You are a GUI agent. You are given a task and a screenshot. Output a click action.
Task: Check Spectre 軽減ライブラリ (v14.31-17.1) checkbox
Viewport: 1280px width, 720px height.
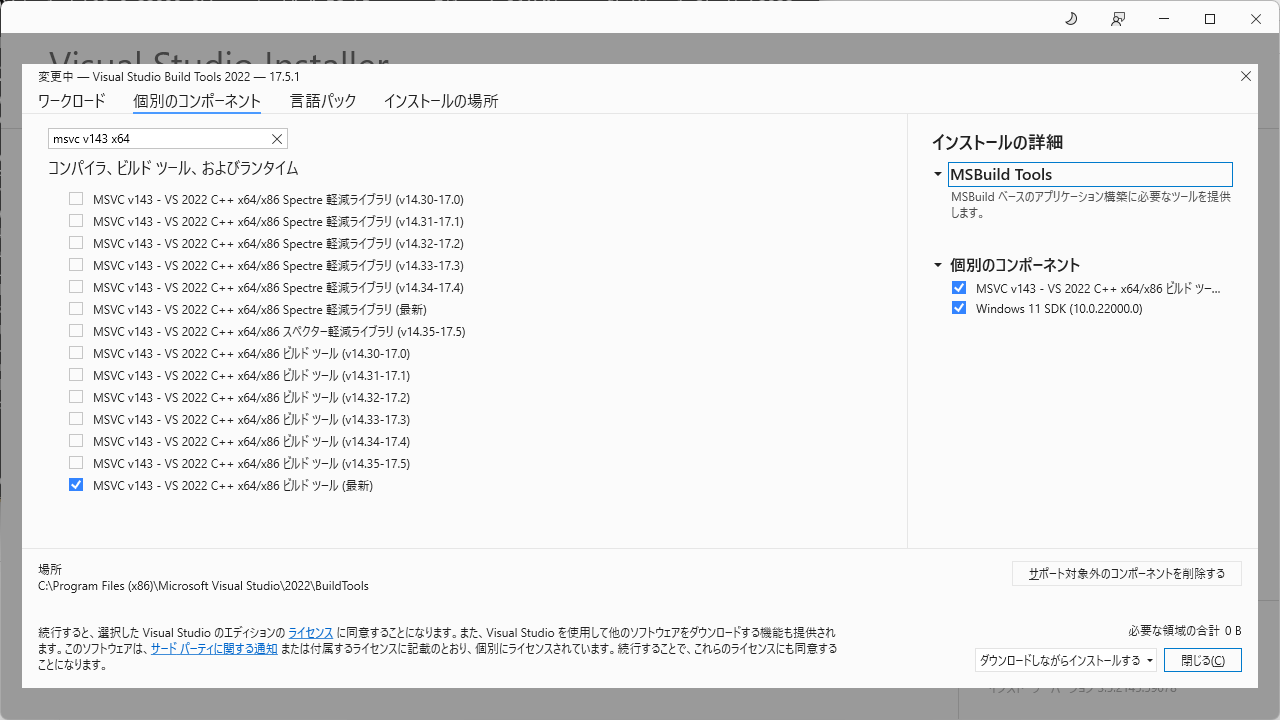pyautogui.click(x=76, y=221)
